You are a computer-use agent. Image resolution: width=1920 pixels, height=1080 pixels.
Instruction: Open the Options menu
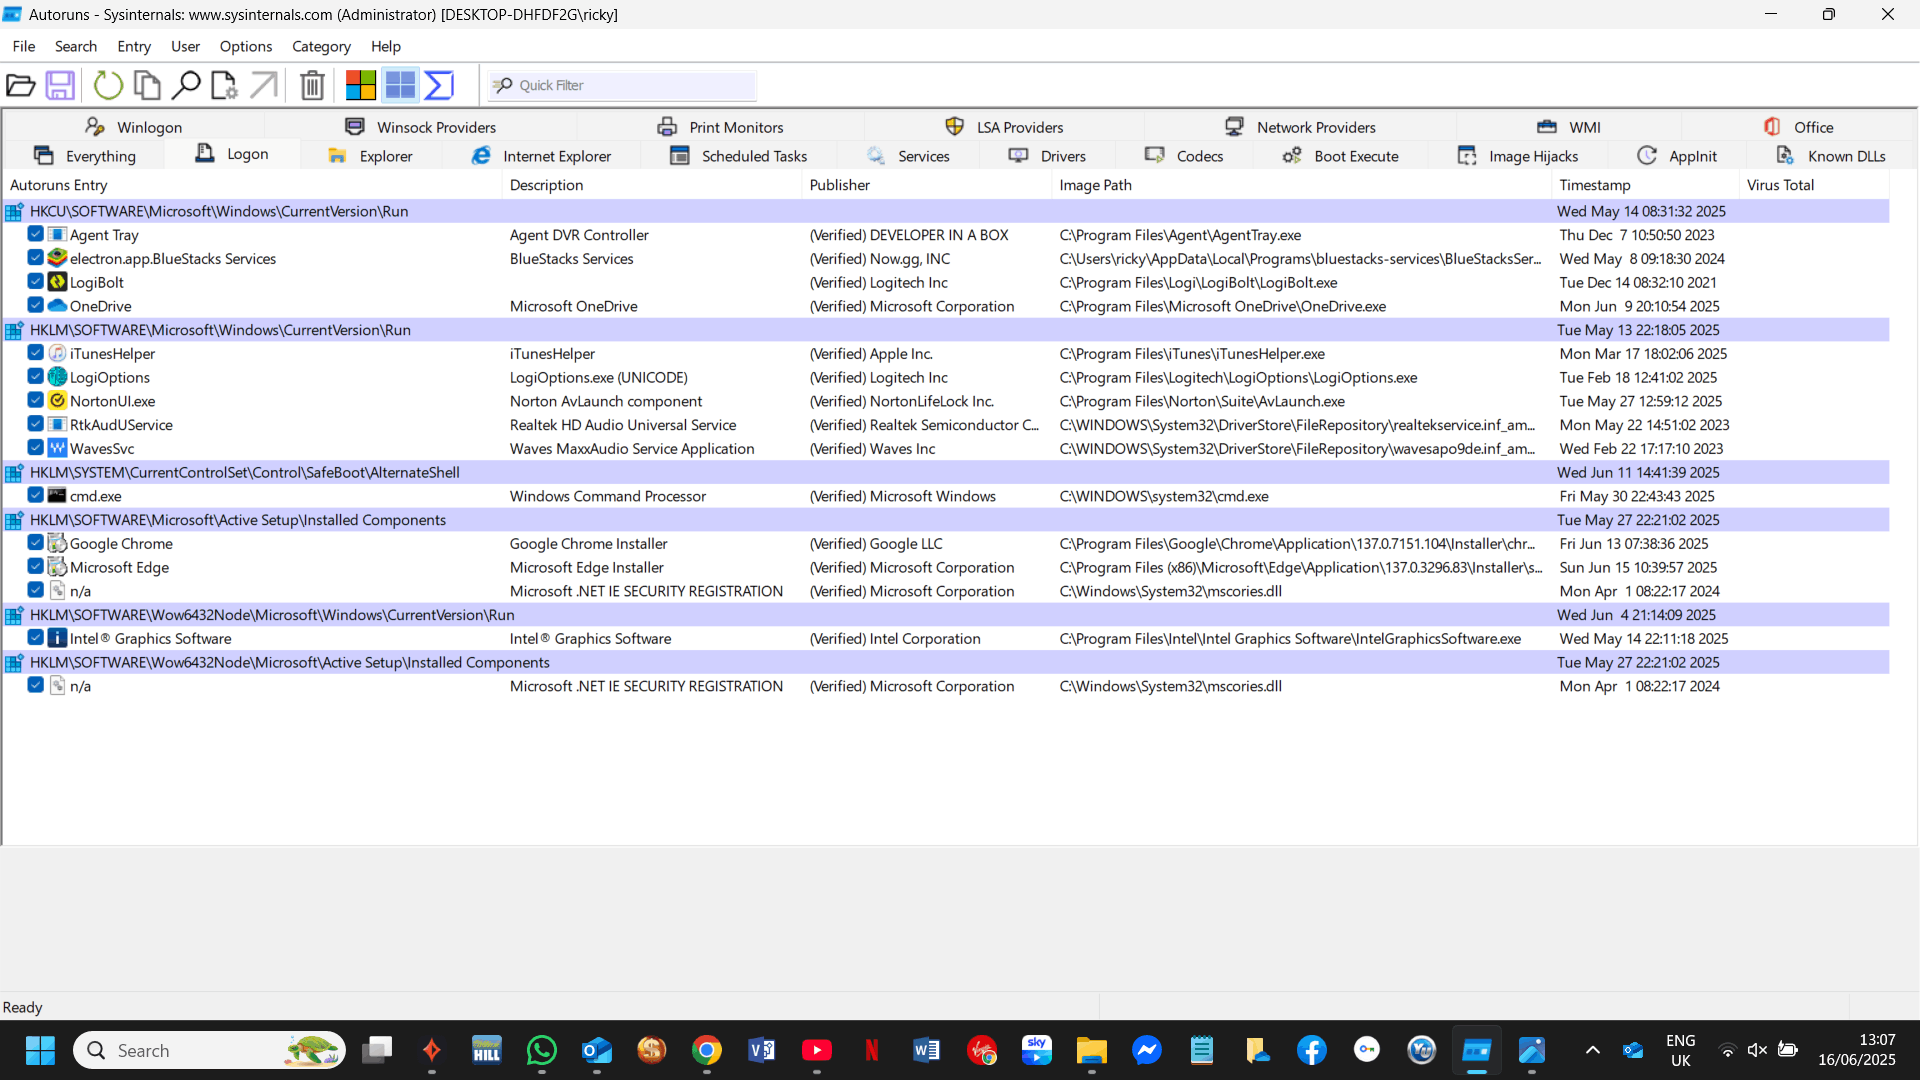pos(245,46)
